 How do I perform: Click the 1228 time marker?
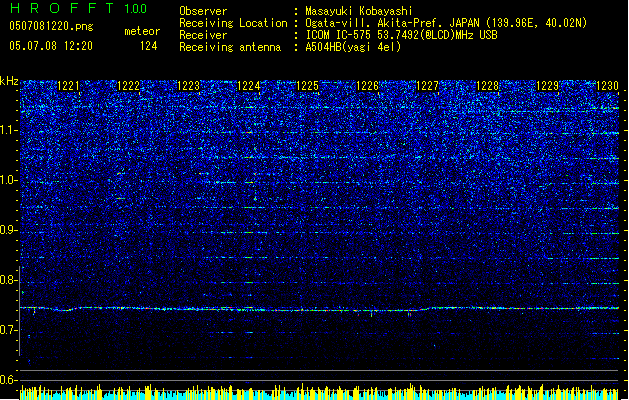point(487,86)
